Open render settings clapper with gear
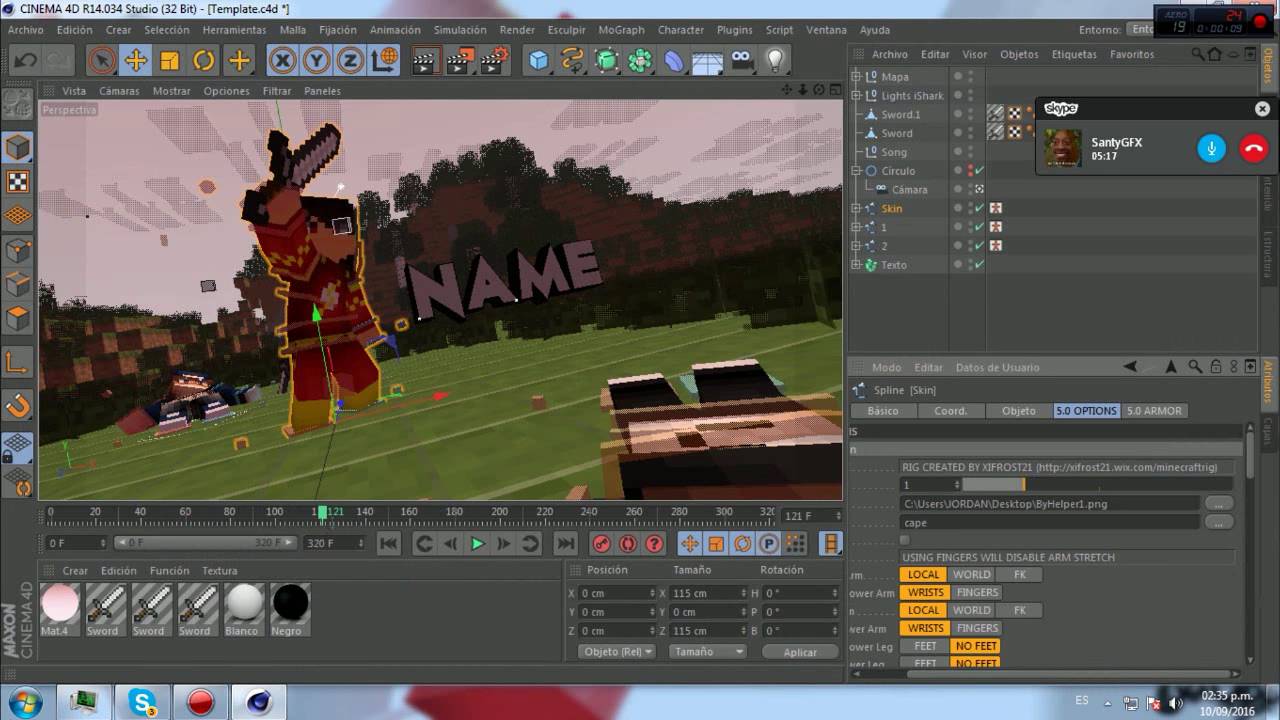 click(494, 61)
